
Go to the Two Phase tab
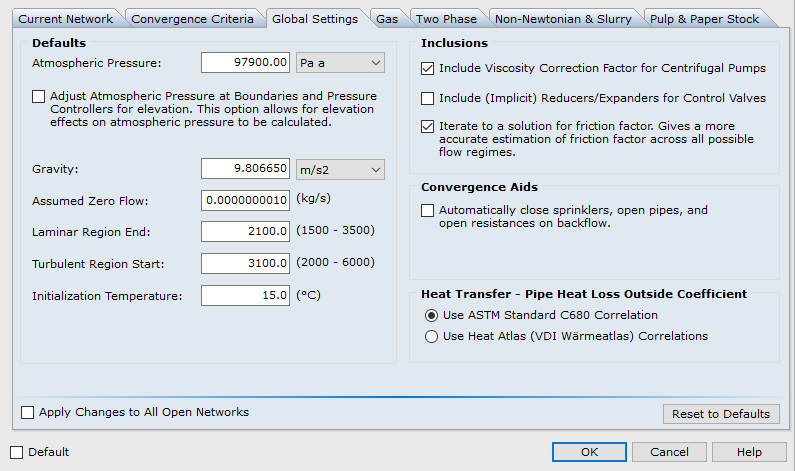(x=446, y=19)
